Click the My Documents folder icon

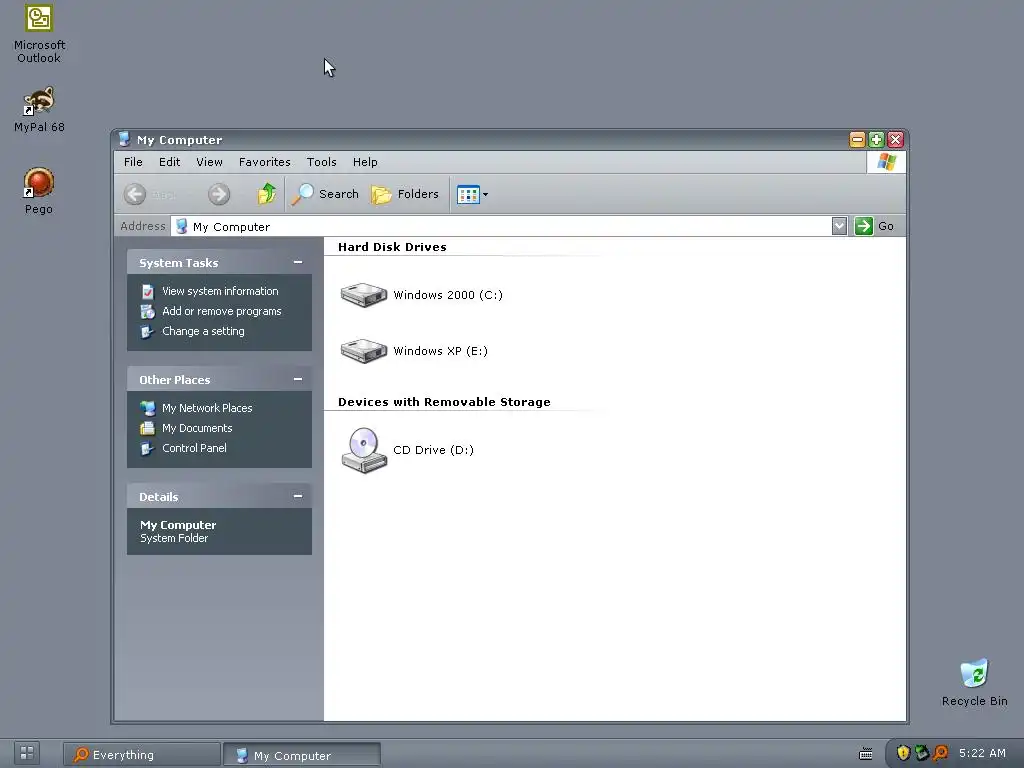coord(148,428)
